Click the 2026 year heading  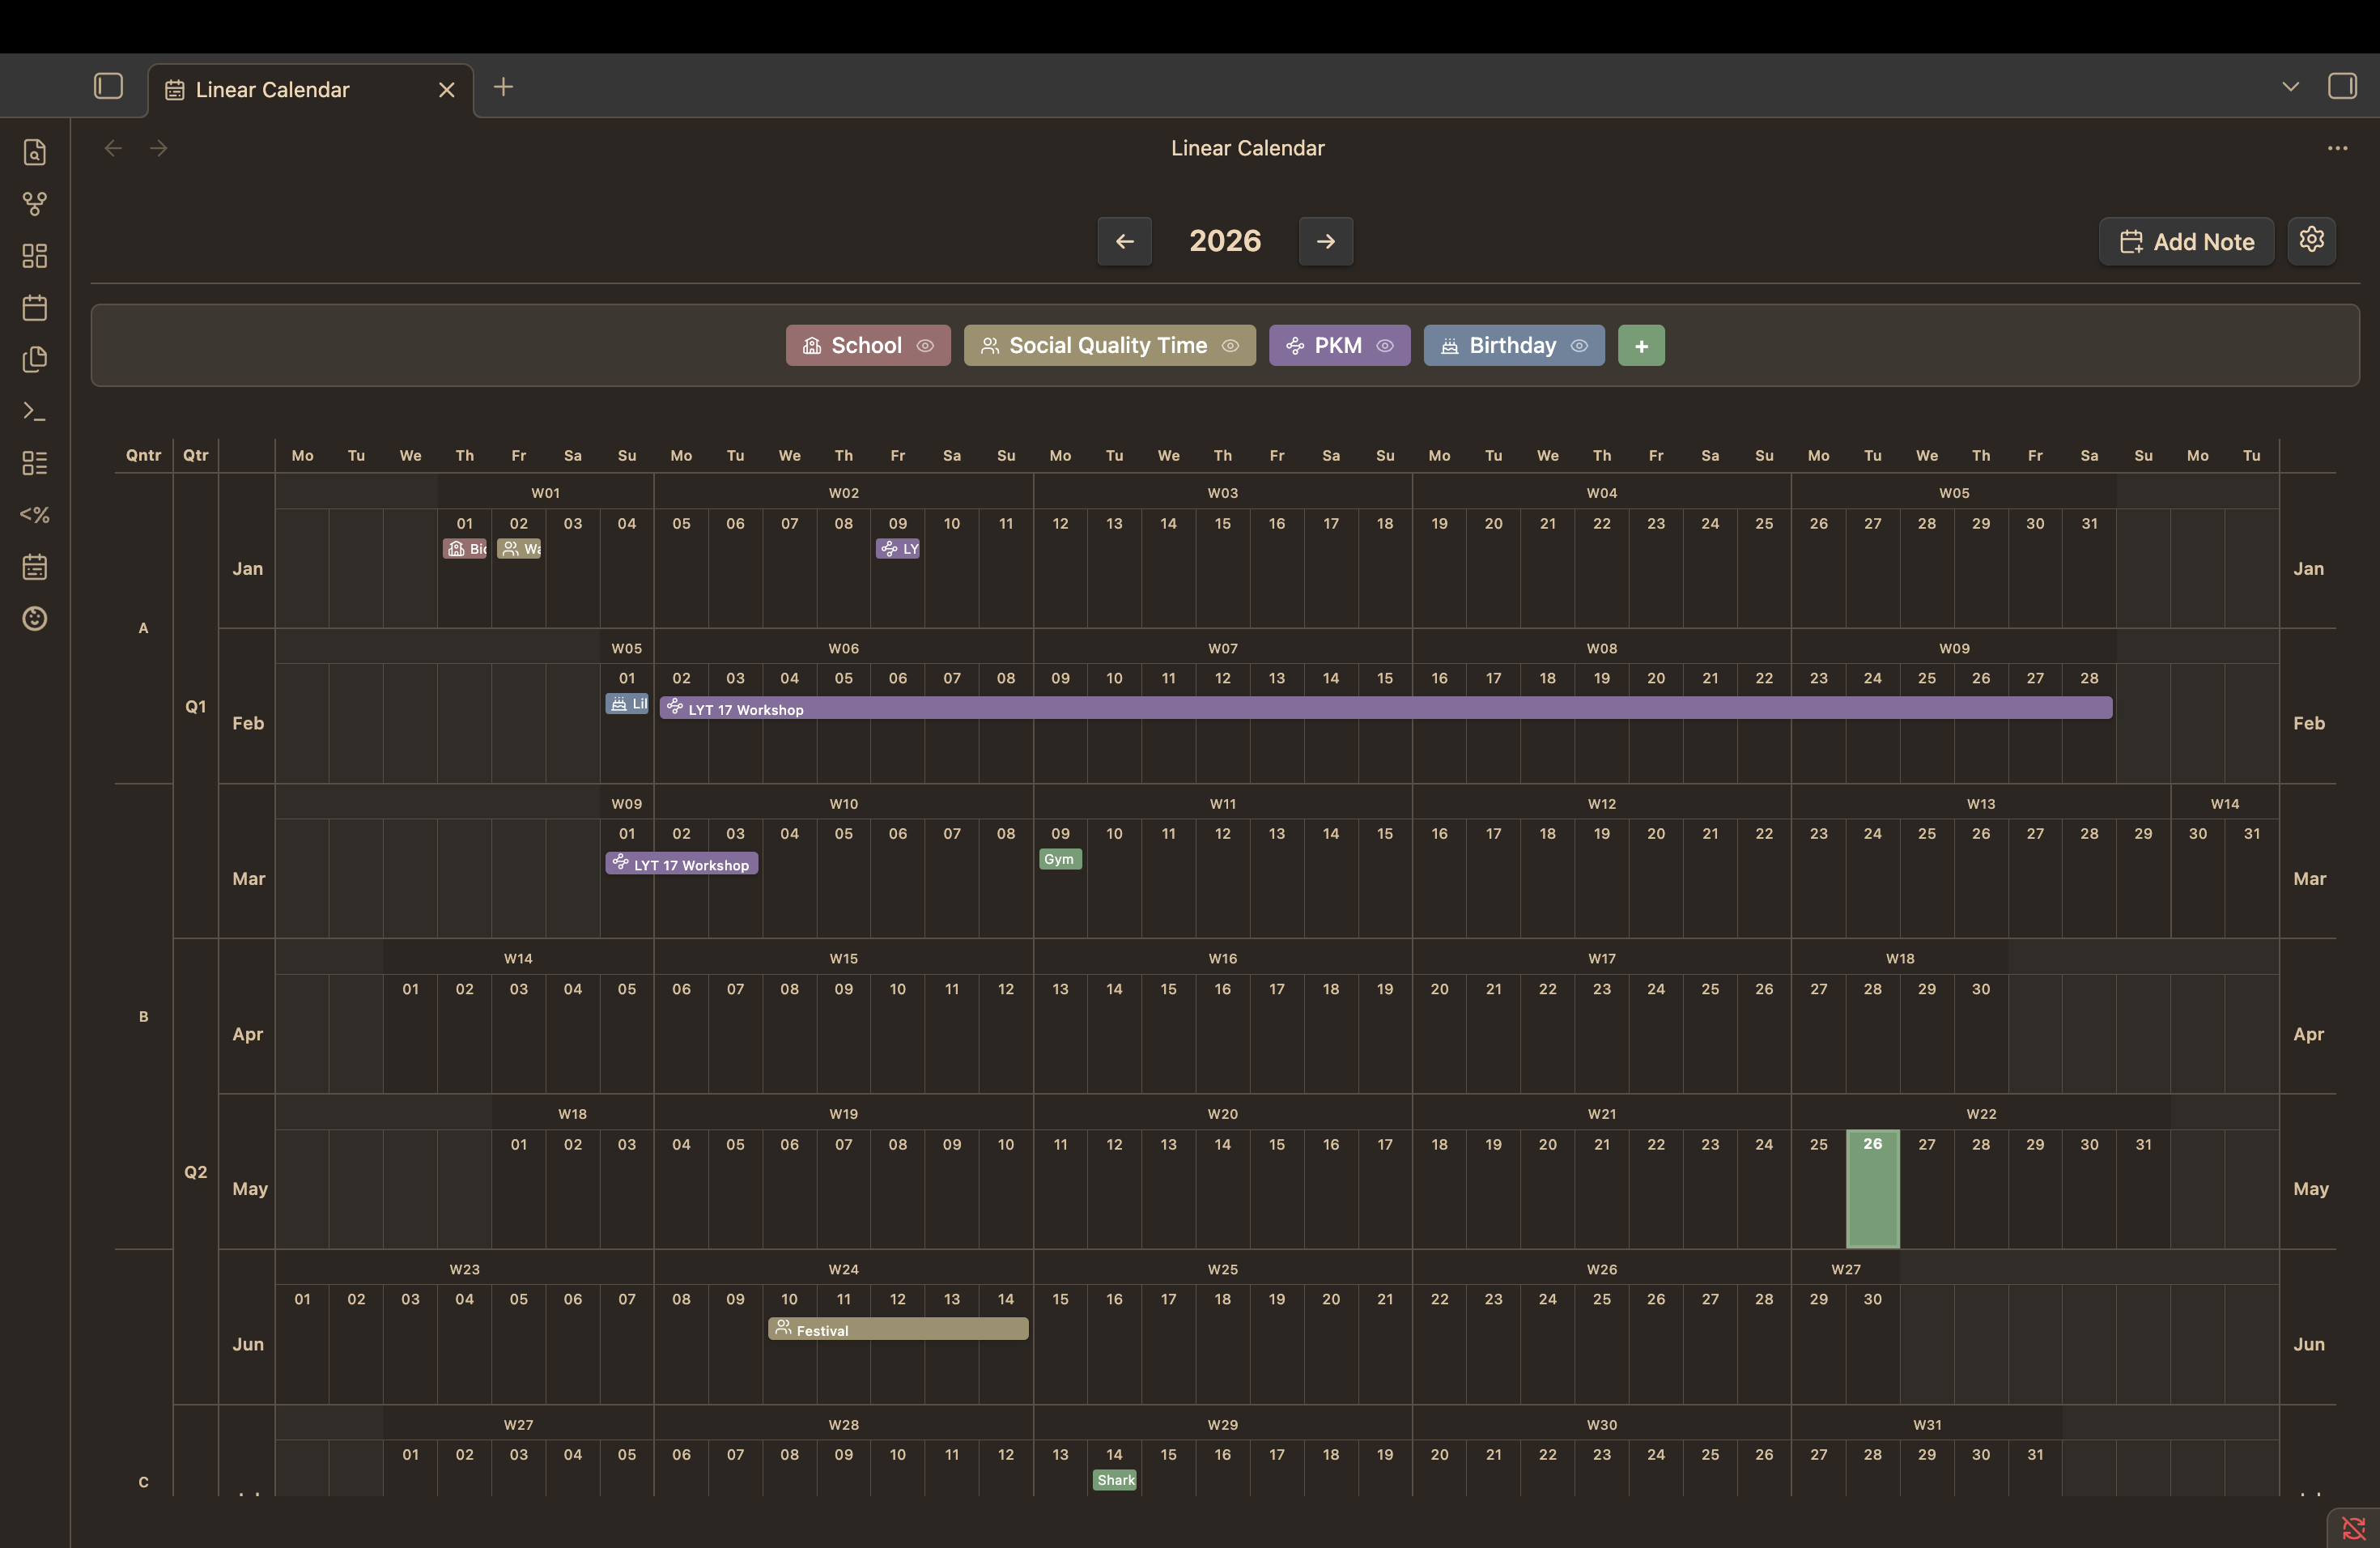[x=1225, y=241]
